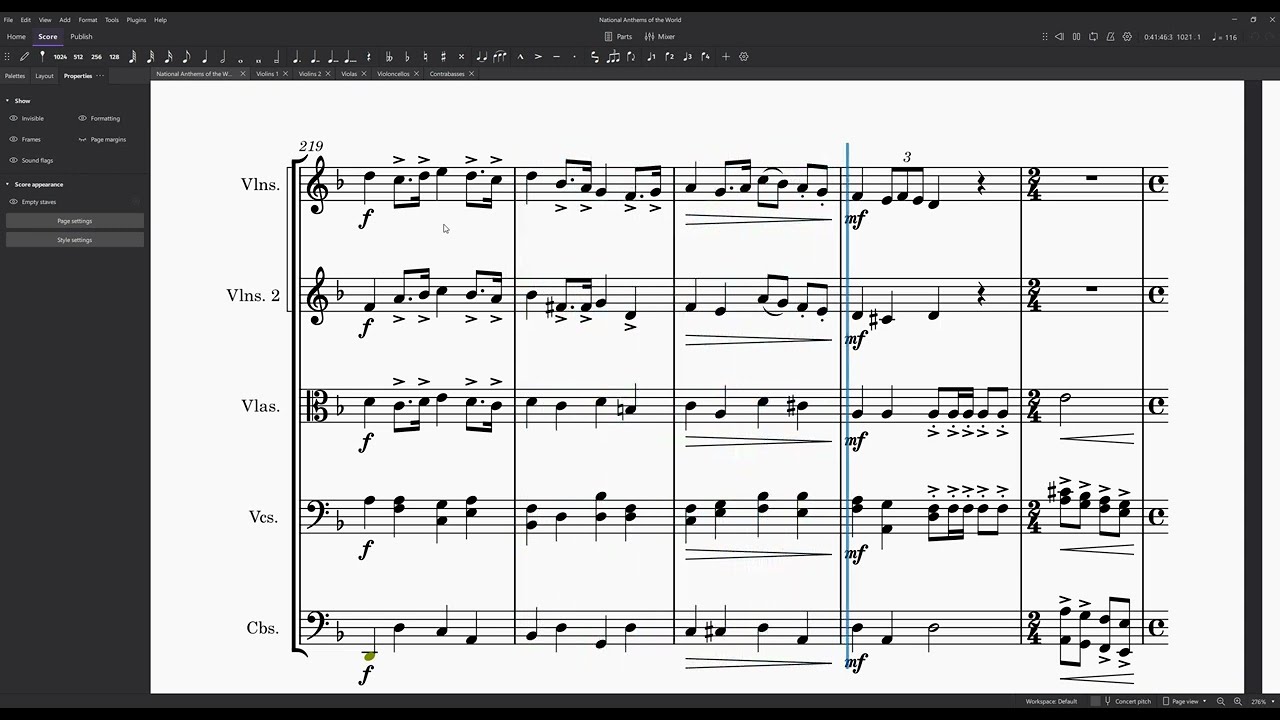
Task: Toggle note input pencil mode
Action: [x=24, y=57]
